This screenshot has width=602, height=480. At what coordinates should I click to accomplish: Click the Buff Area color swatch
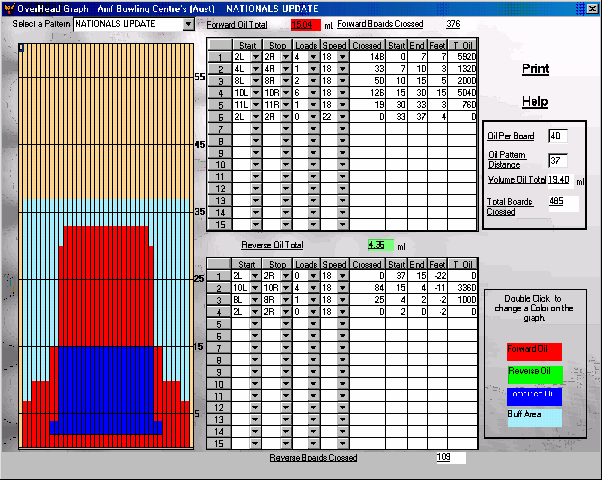tap(535, 418)
